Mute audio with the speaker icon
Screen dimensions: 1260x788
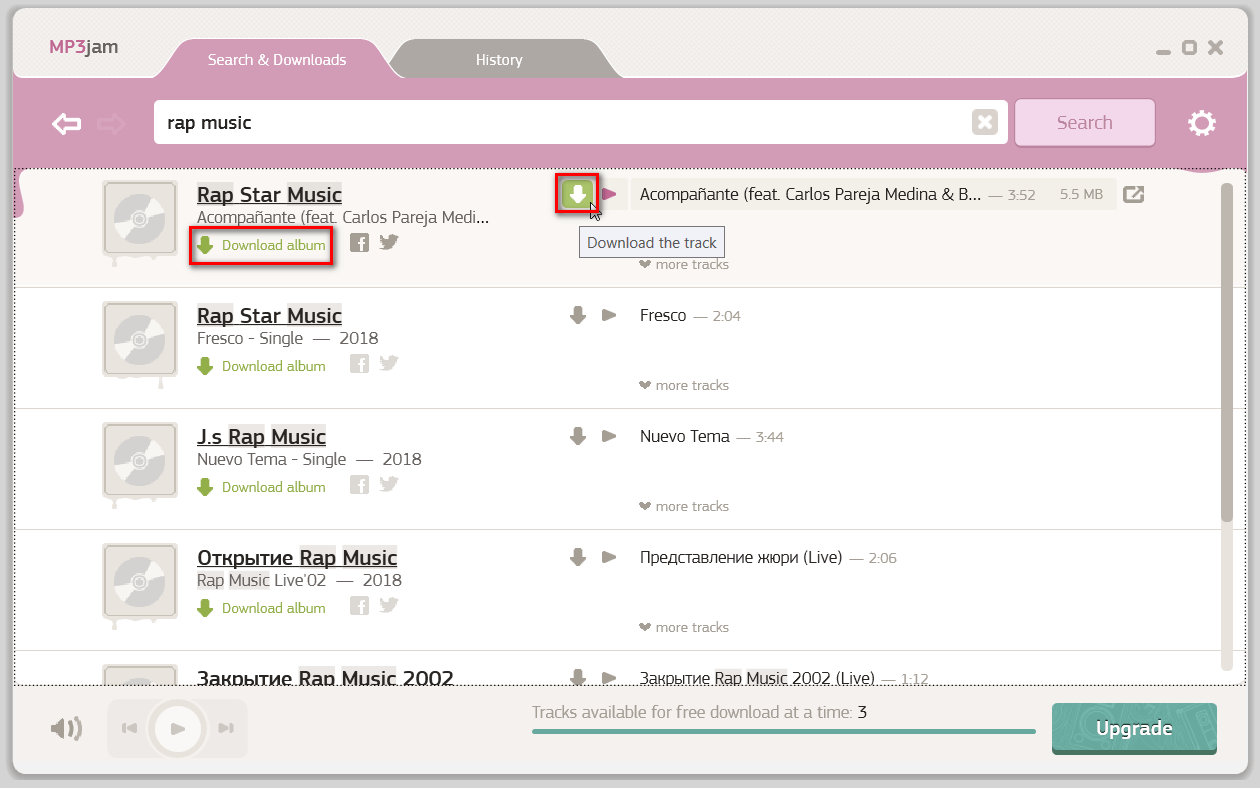click(x=65, y=729)
